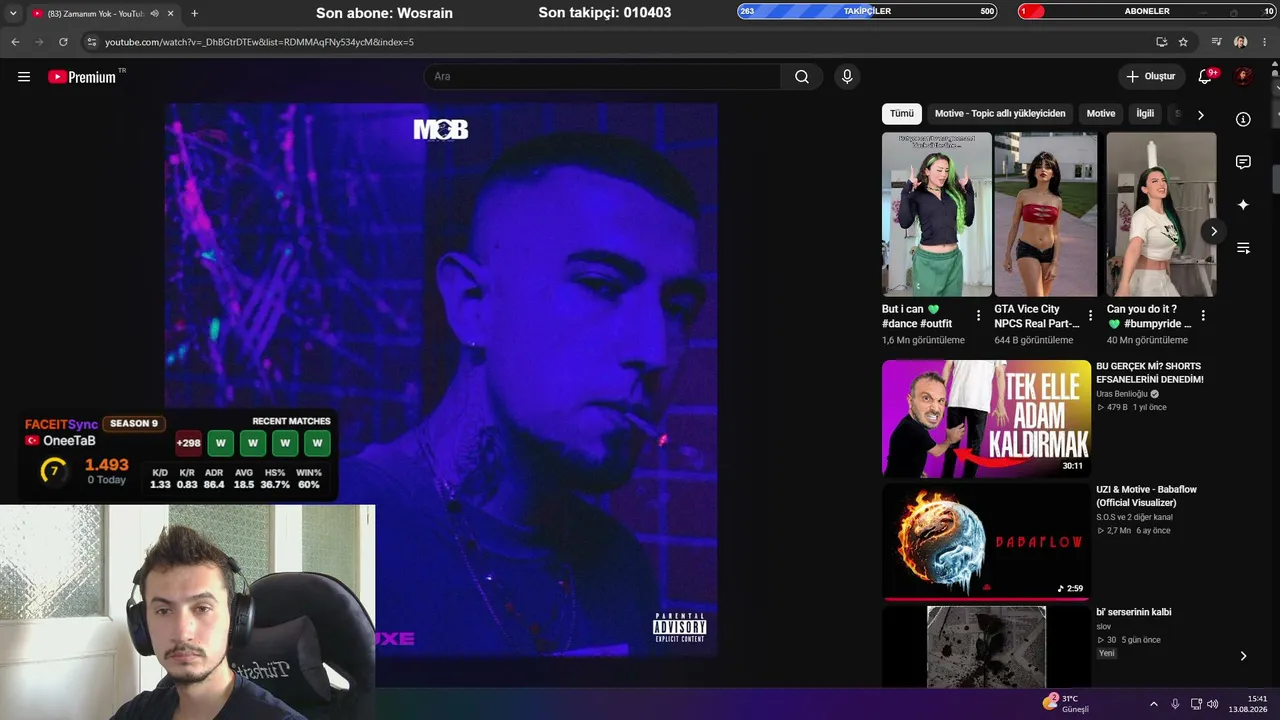Open a new browser tab
Viewport: 1280px width, 720px height.
pyautogui.click(x=194, y=13)
